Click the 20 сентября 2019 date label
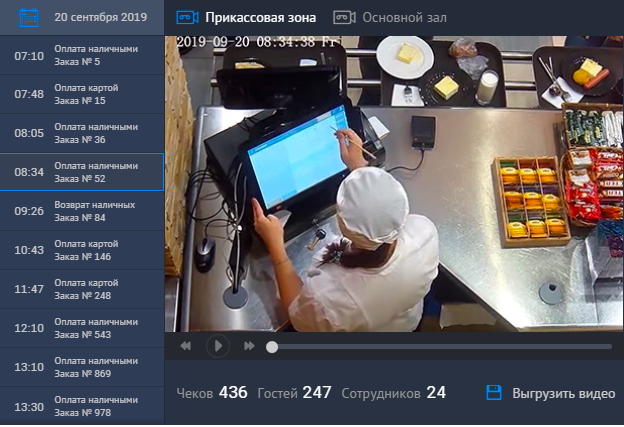The width and height of the screenshot is (624, 427). tap(99, 17)
